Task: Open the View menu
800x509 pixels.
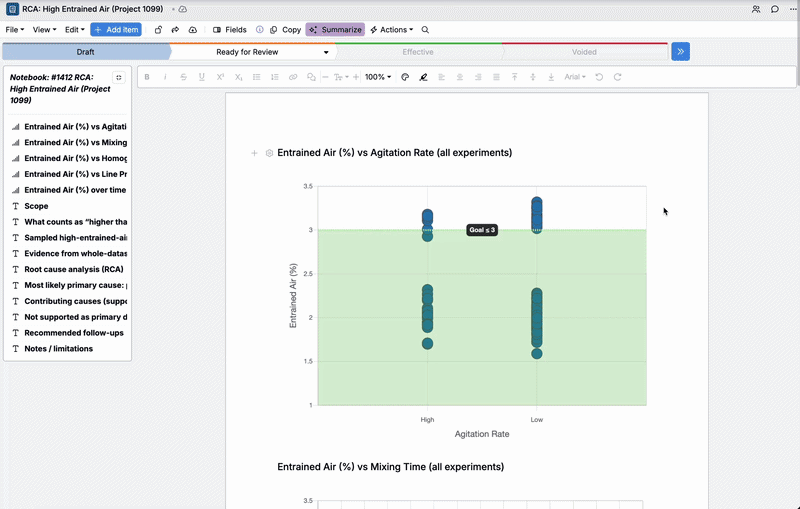Action: coord(44,30)
